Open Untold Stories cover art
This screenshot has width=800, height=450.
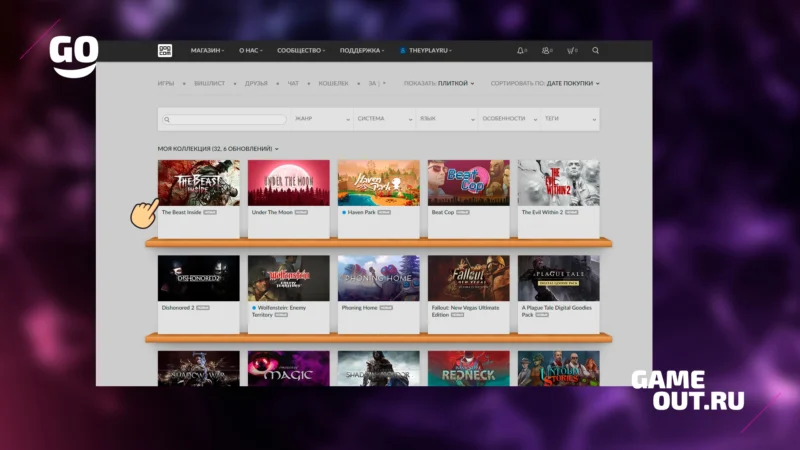click(559, 368)
